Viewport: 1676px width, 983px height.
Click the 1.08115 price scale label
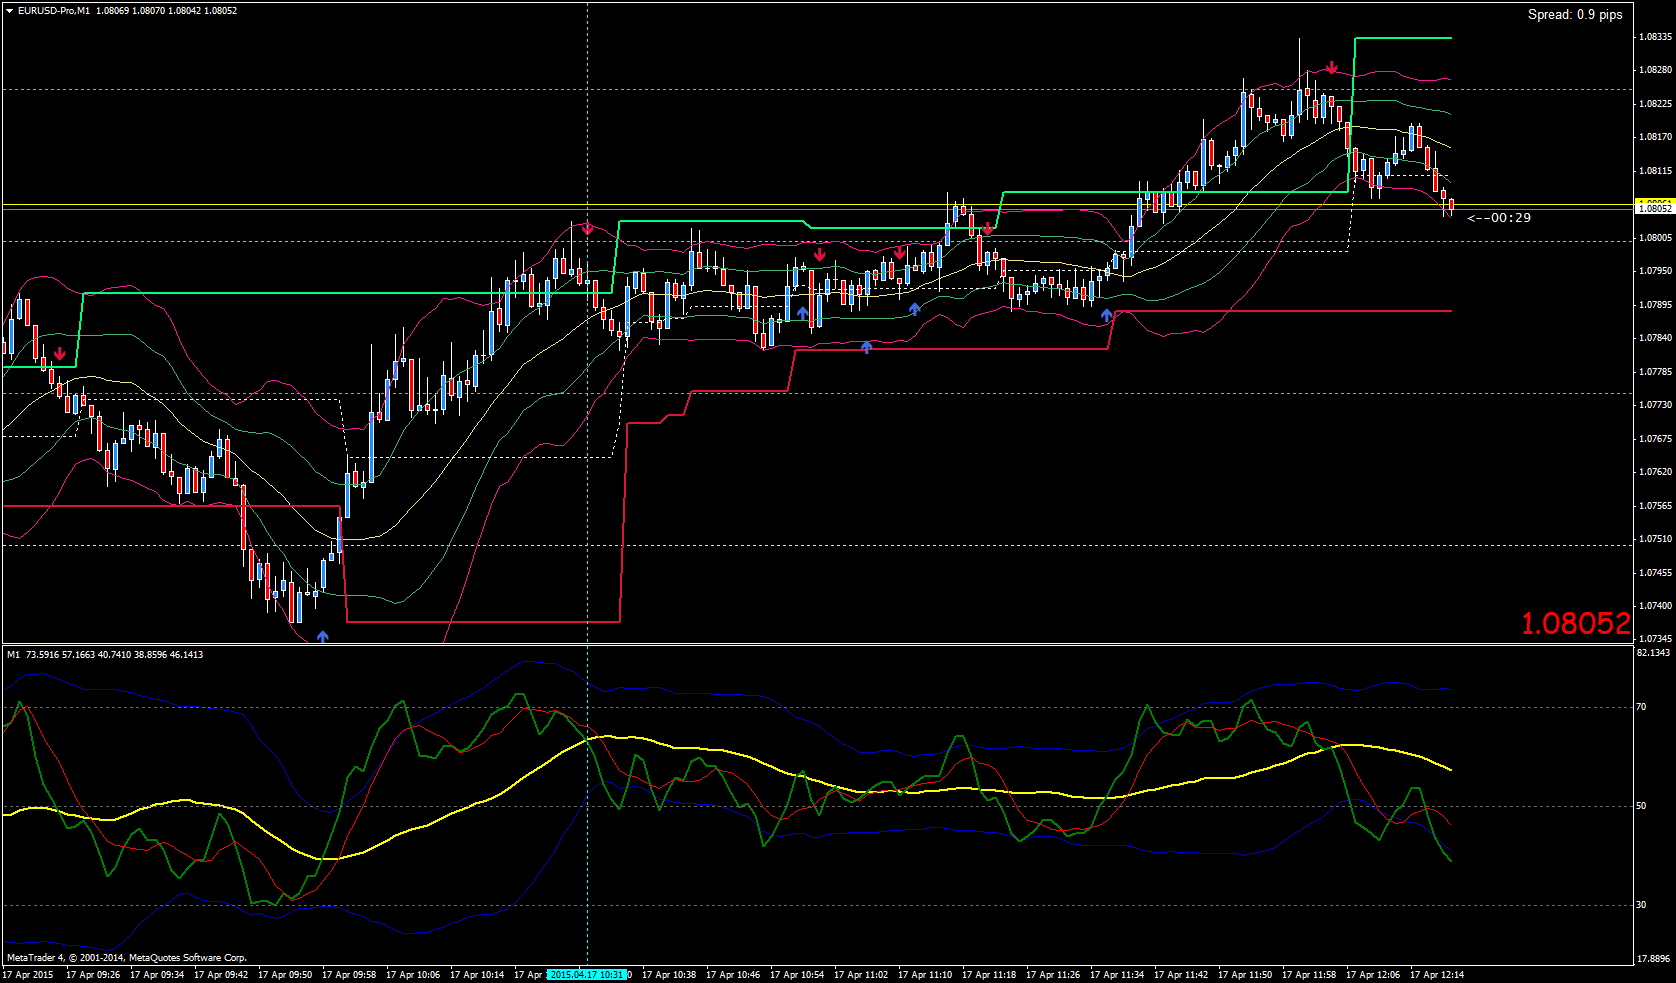click(1655, 171)
